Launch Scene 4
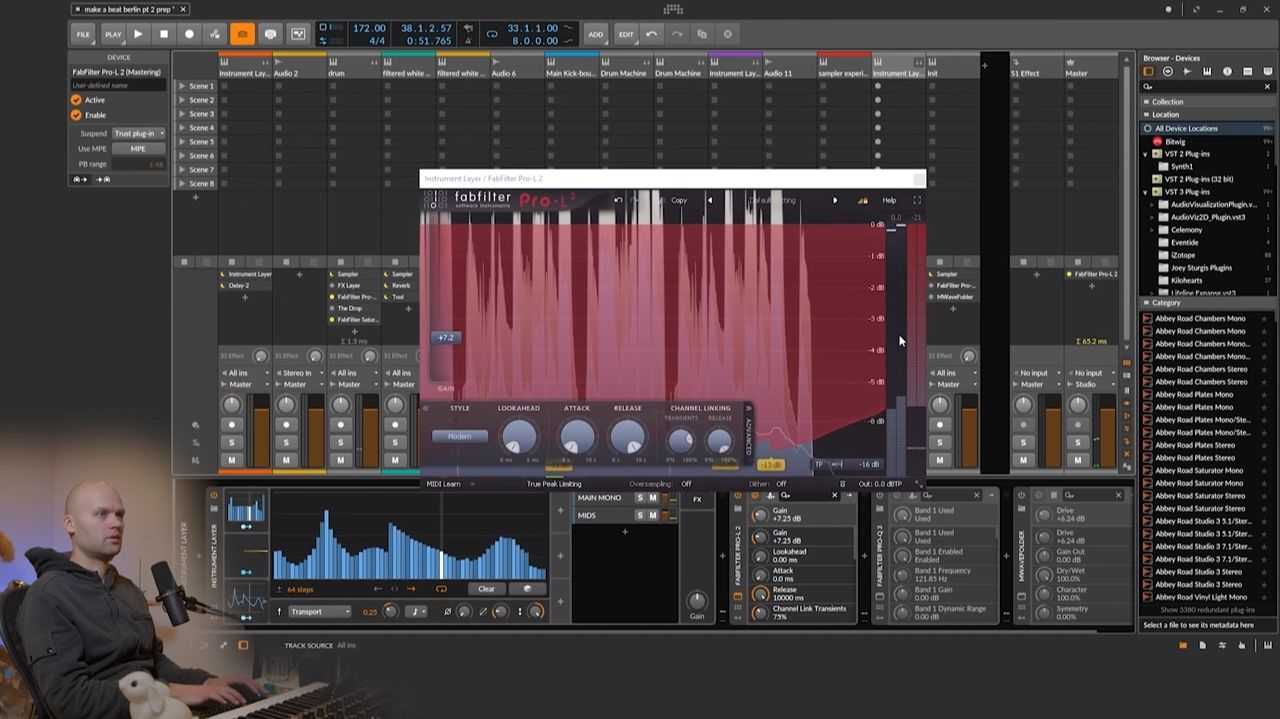The image size is (1280, 719). (183, 128)
